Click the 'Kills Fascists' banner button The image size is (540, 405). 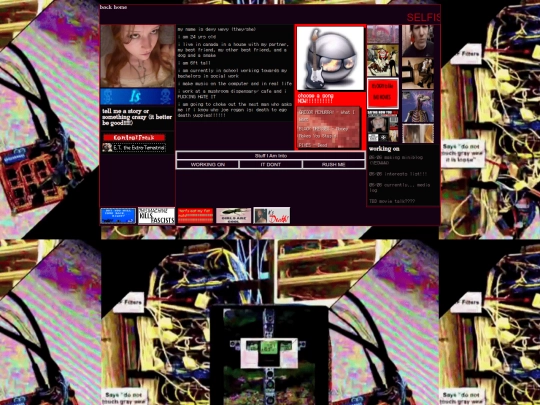point(156,216)
